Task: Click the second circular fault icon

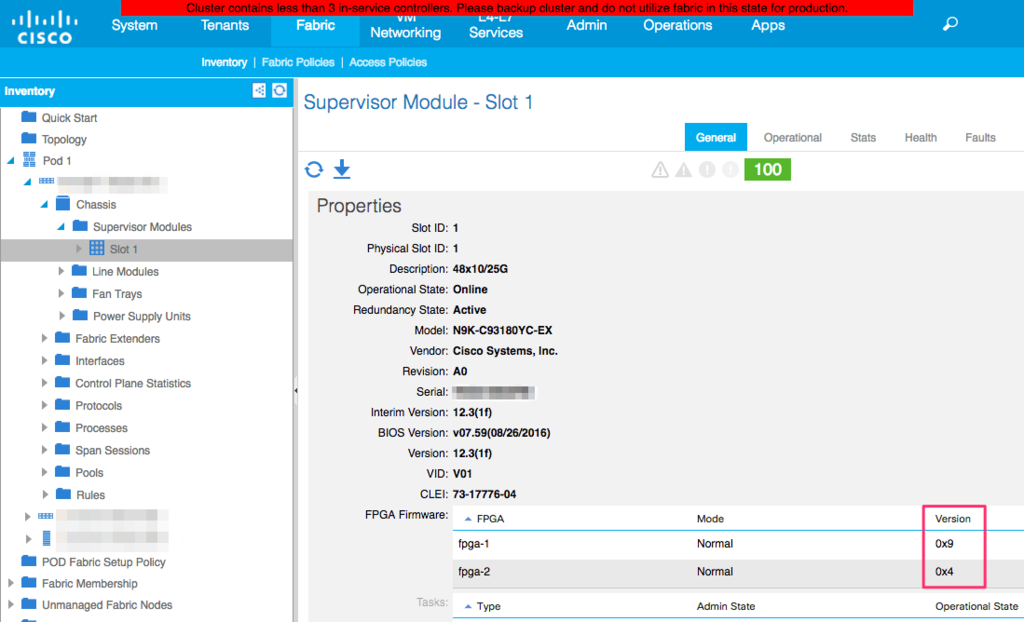Action: [730, 170]
